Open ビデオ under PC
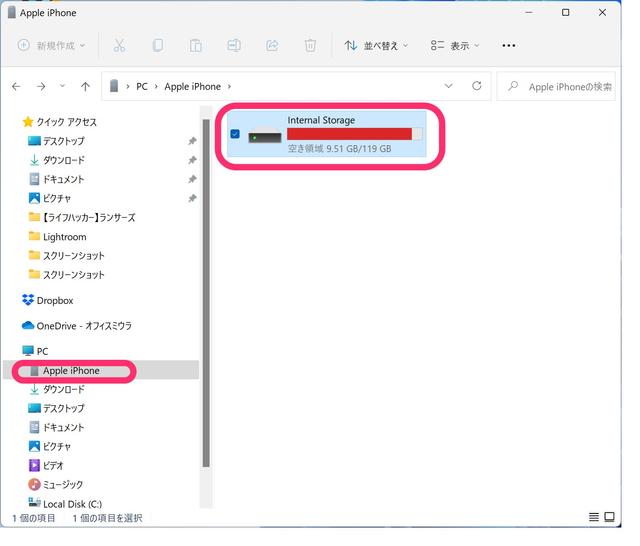Viewport: 640px width, 546px height. click(47, 466)
